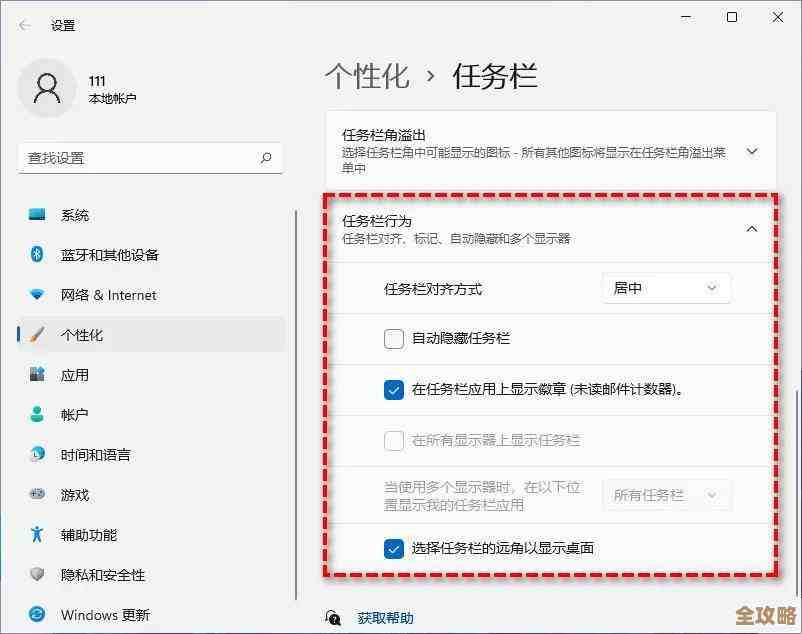
Task: Disable 在任务栏应用上显示徽章
Action: click(x=393, y=390)
